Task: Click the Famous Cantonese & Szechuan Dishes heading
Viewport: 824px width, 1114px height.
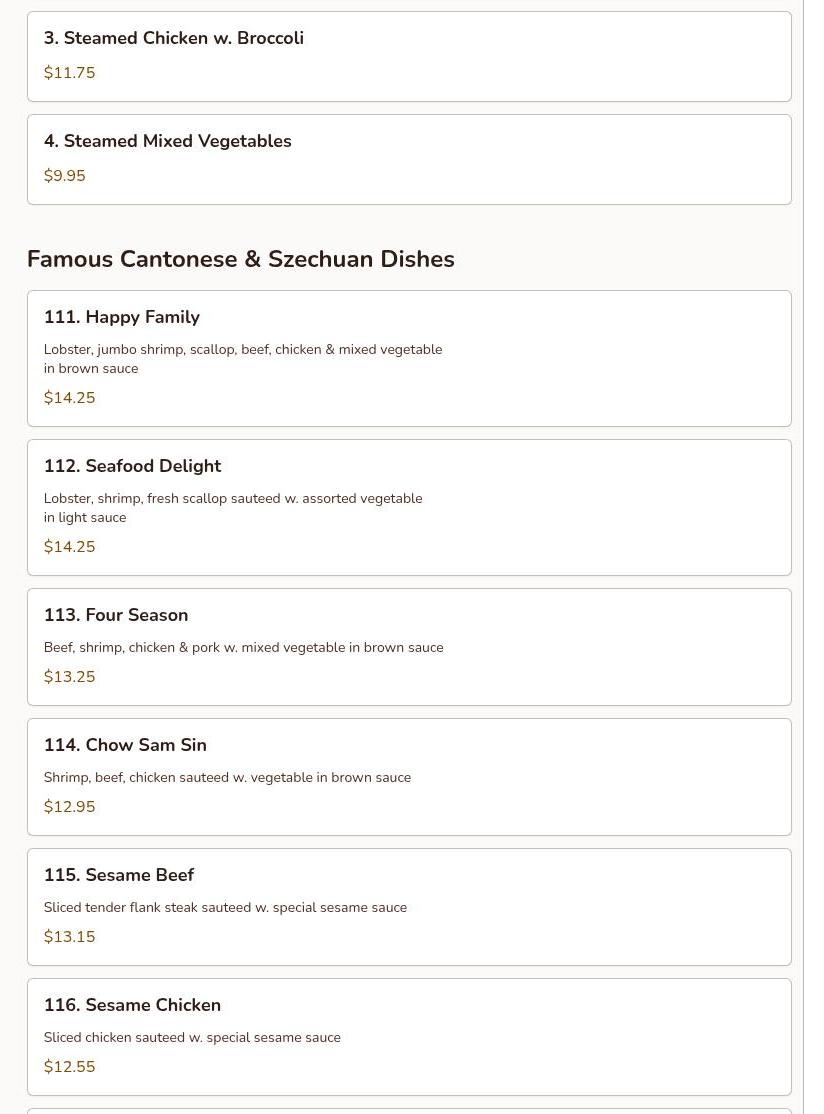Action: tap(241, 259)
